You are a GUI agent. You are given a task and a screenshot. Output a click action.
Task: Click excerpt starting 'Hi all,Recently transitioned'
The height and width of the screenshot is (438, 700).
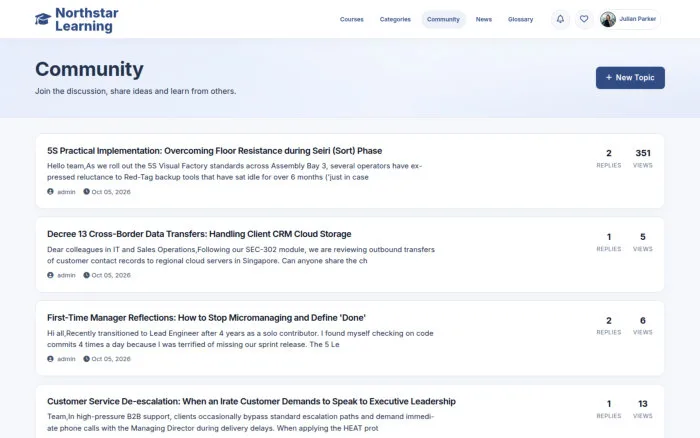[240, 339]
